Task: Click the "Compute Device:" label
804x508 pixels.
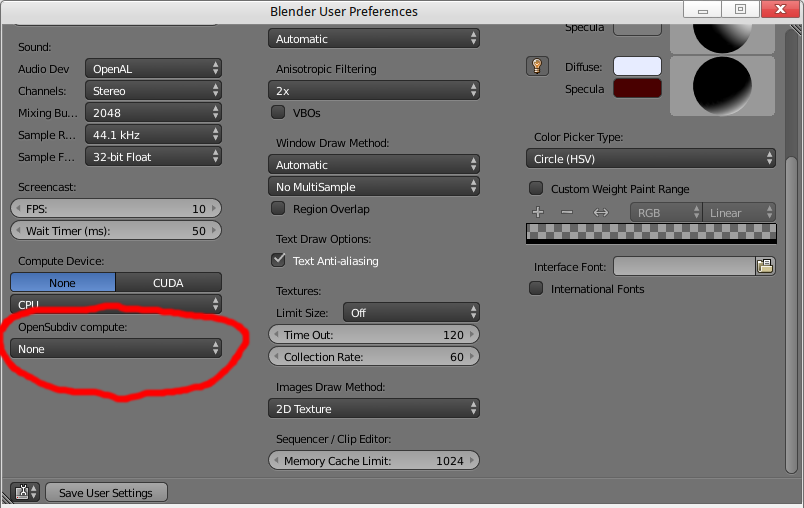Action: tap(61, 261)
